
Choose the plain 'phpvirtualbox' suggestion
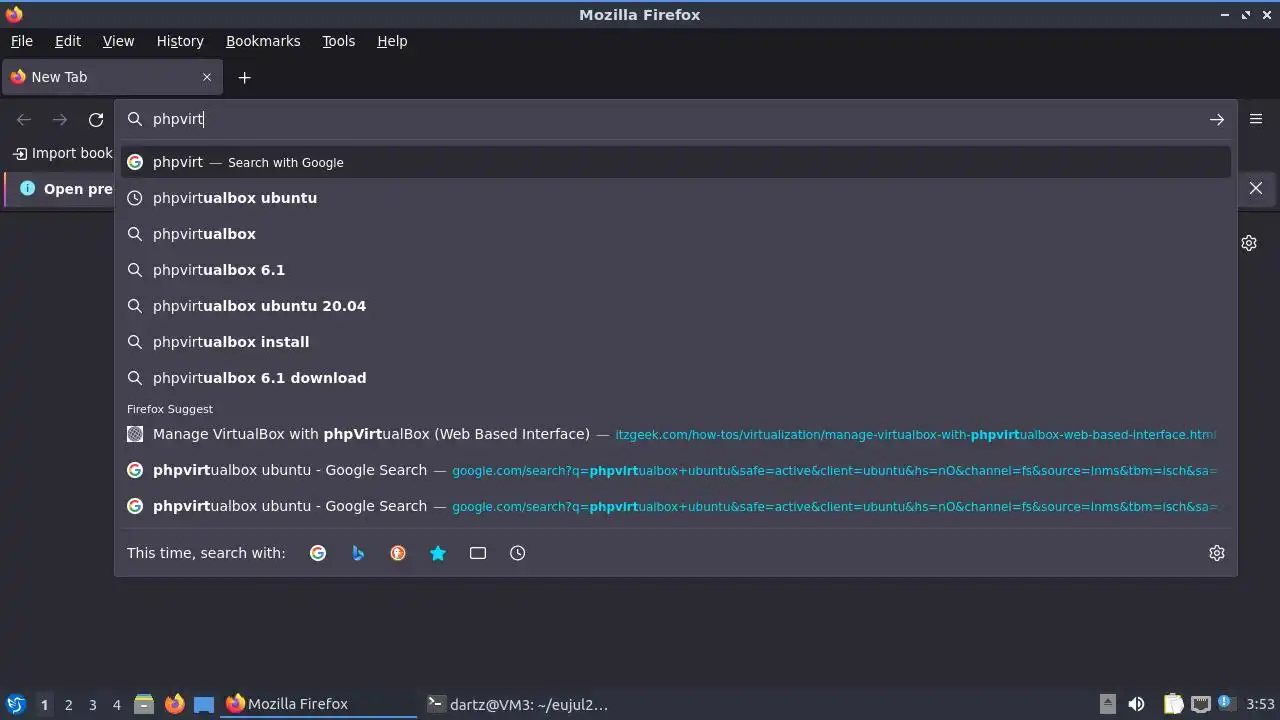[675, 234]
